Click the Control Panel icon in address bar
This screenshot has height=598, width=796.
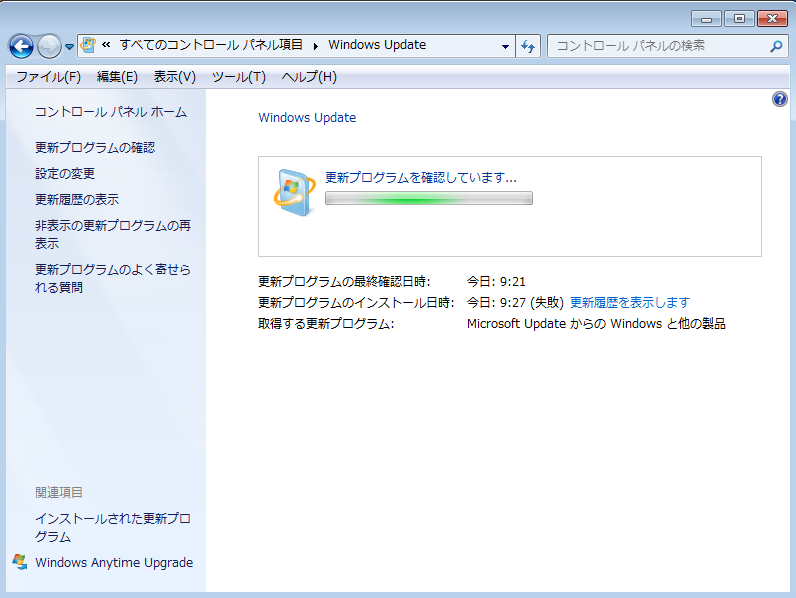pos(88,45)
